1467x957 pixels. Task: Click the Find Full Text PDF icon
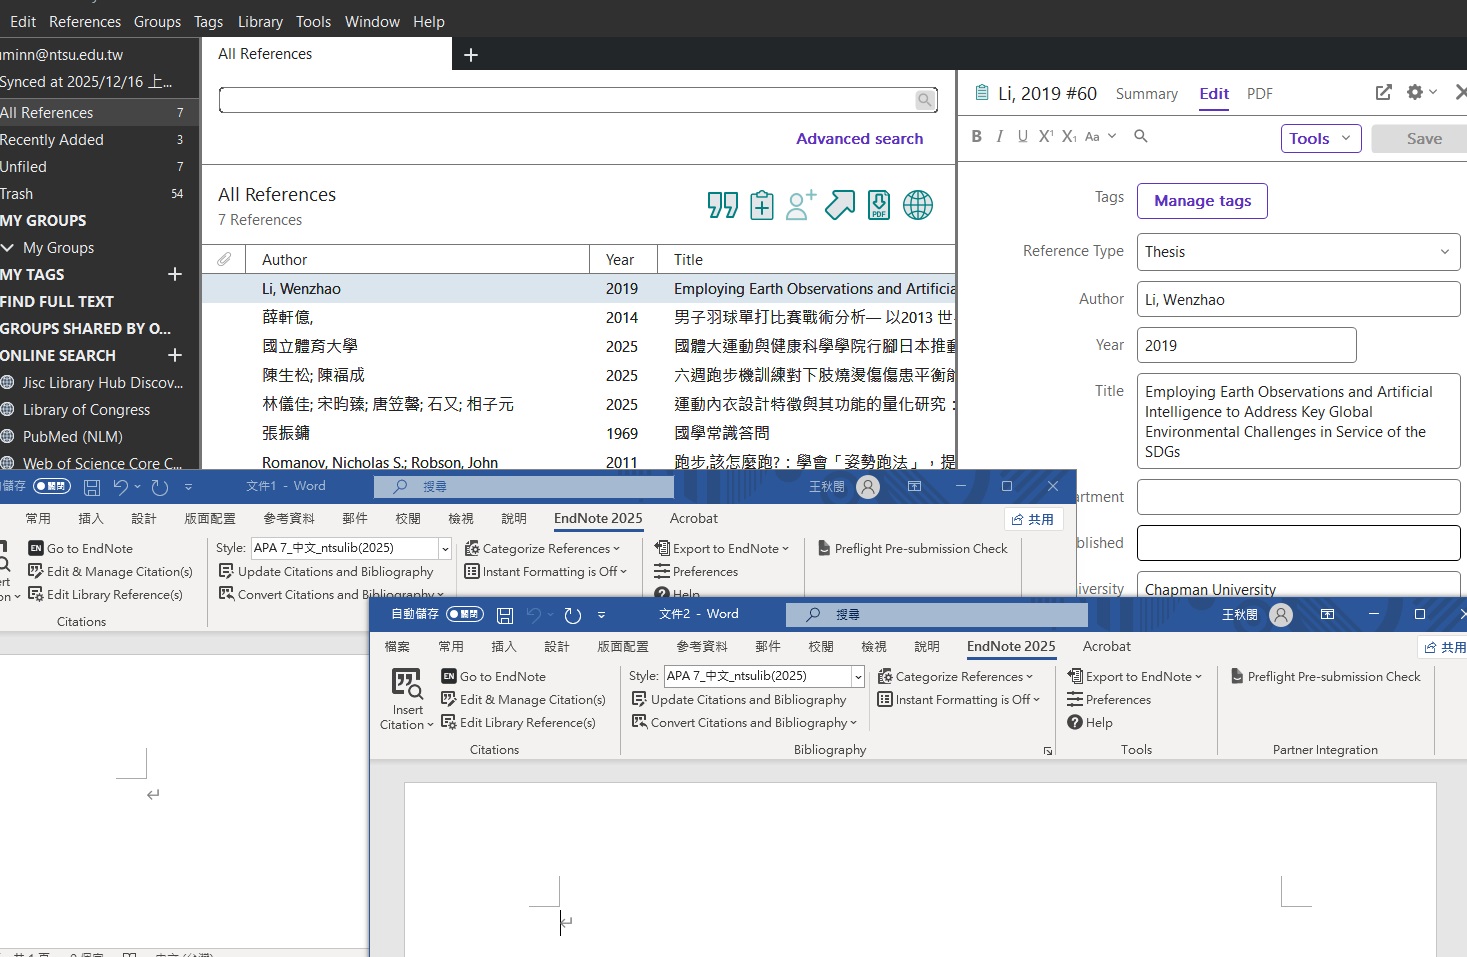coord(878,205)
